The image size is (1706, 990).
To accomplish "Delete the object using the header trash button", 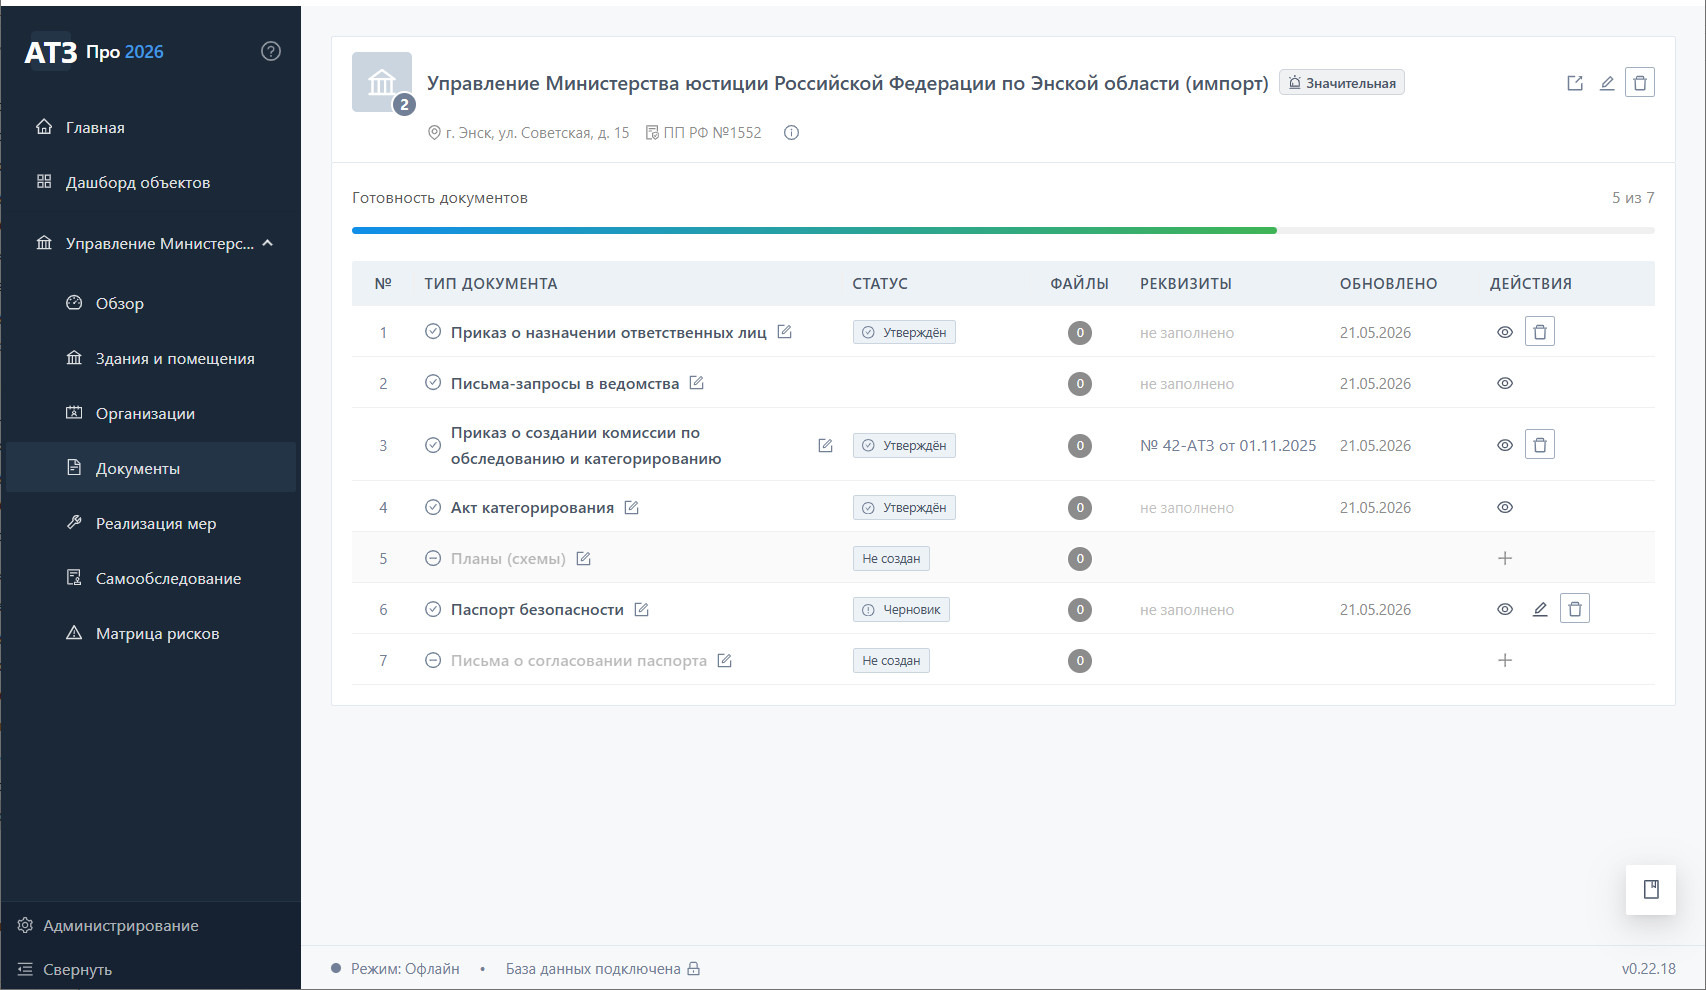I will [1640, 83].
